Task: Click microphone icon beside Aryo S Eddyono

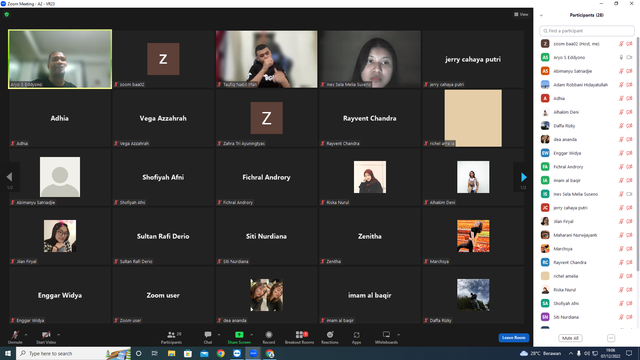Action: 621,58
